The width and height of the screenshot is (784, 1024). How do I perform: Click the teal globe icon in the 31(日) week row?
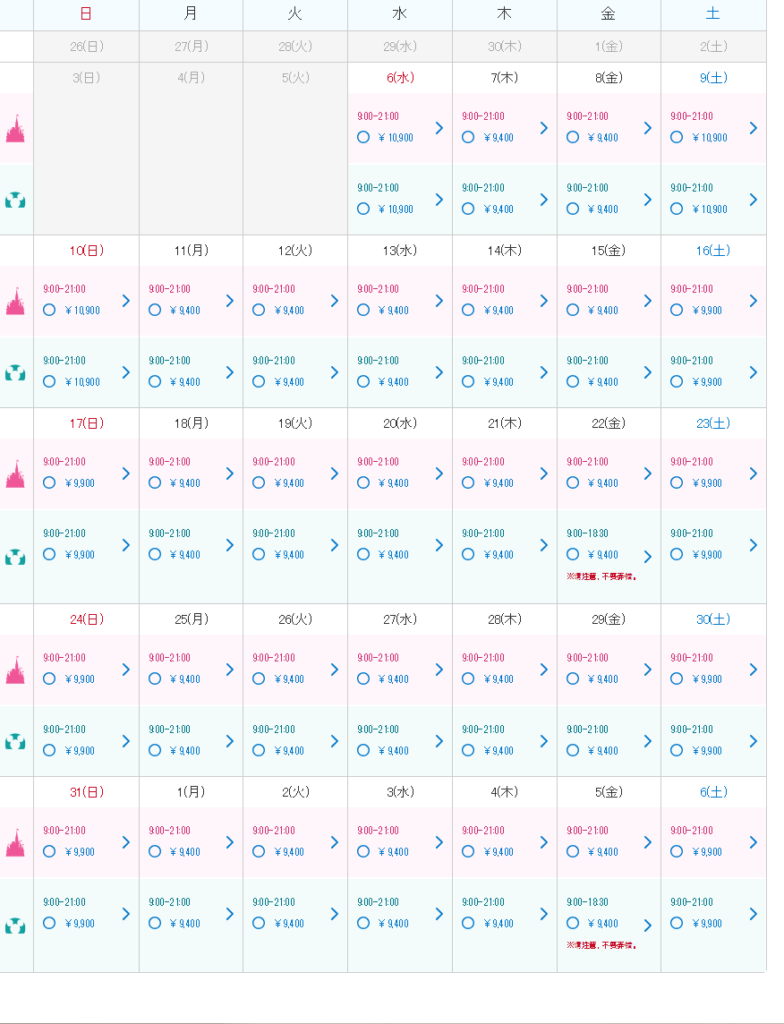pos(15,926)
